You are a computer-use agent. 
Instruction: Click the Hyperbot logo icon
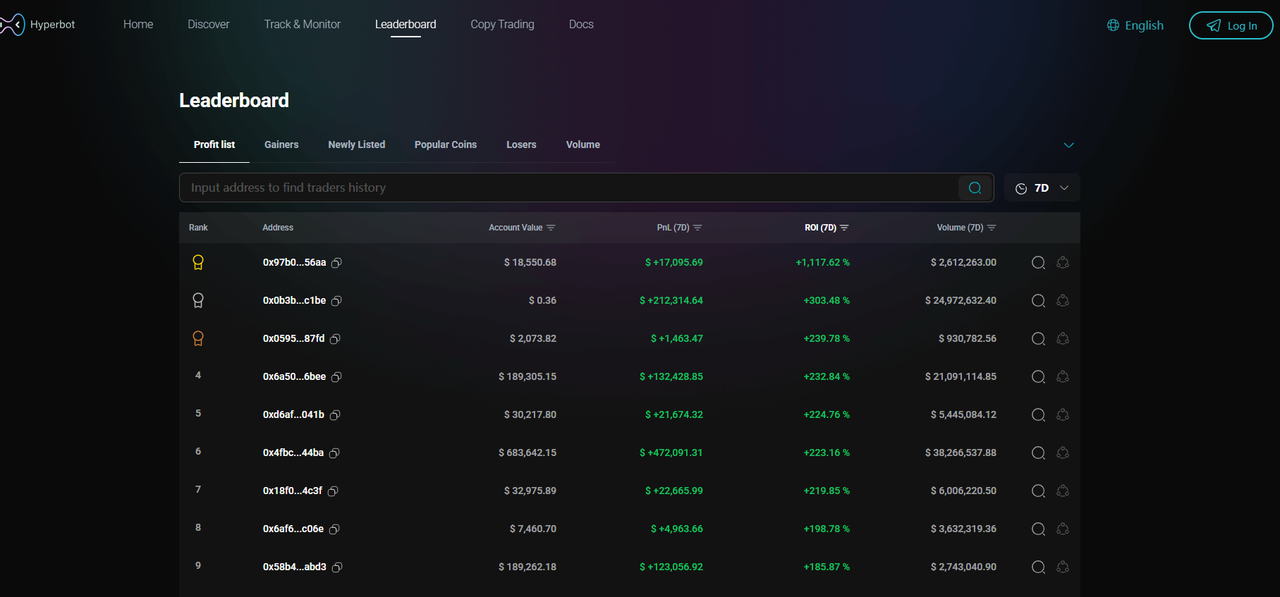coord(12,25)
